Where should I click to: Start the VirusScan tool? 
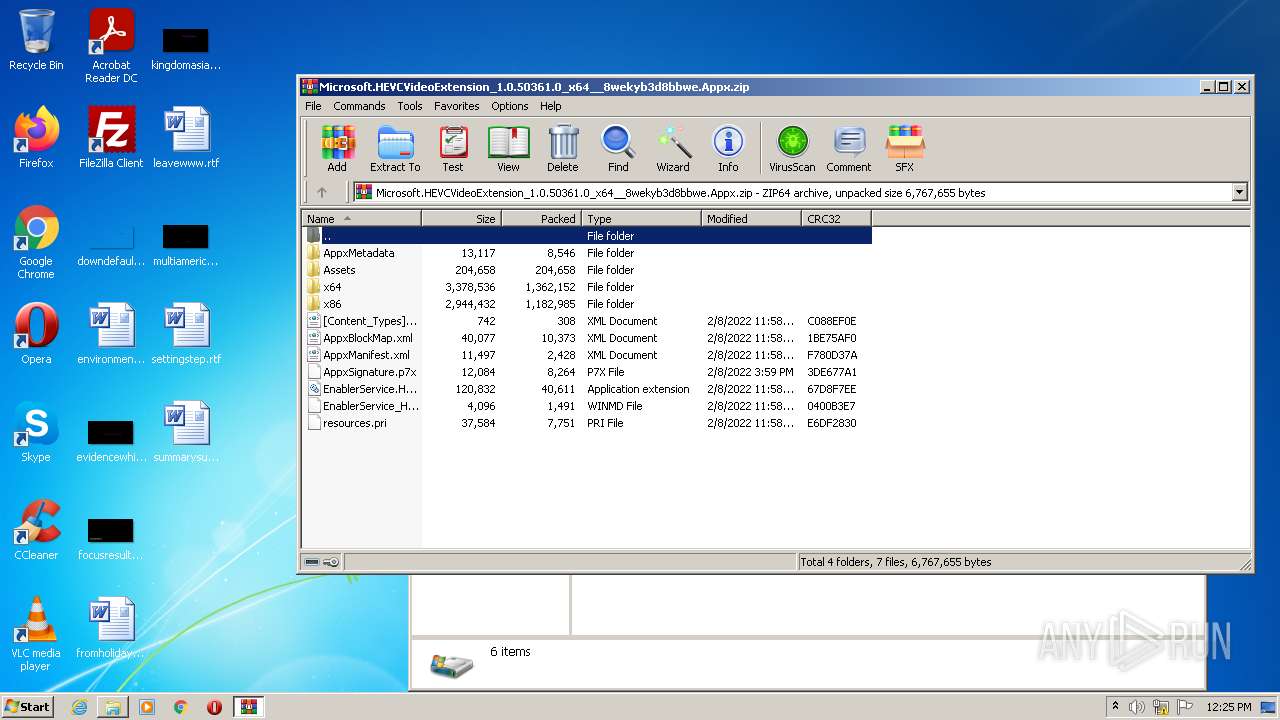tap(792, 148)
